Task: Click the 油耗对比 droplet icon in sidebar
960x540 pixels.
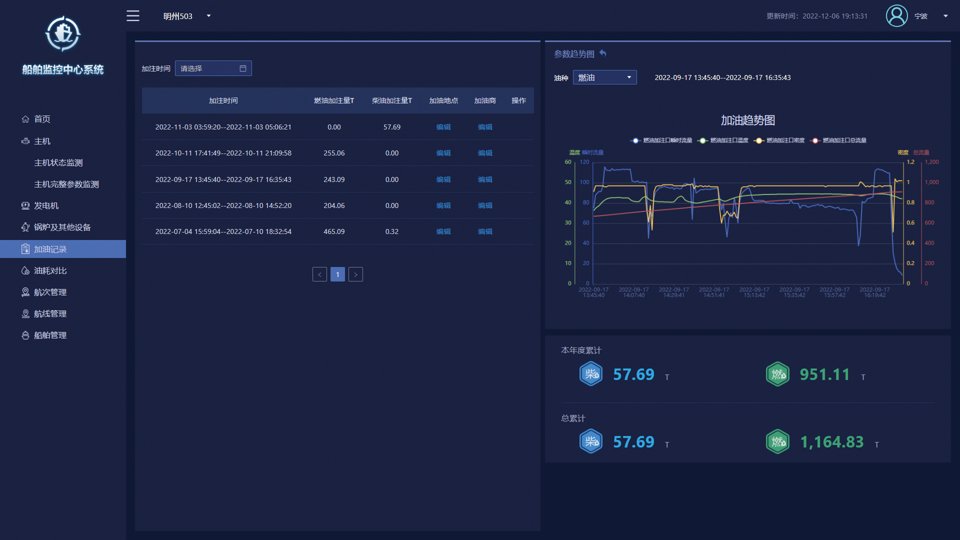Action: click(x=25, y=271)
